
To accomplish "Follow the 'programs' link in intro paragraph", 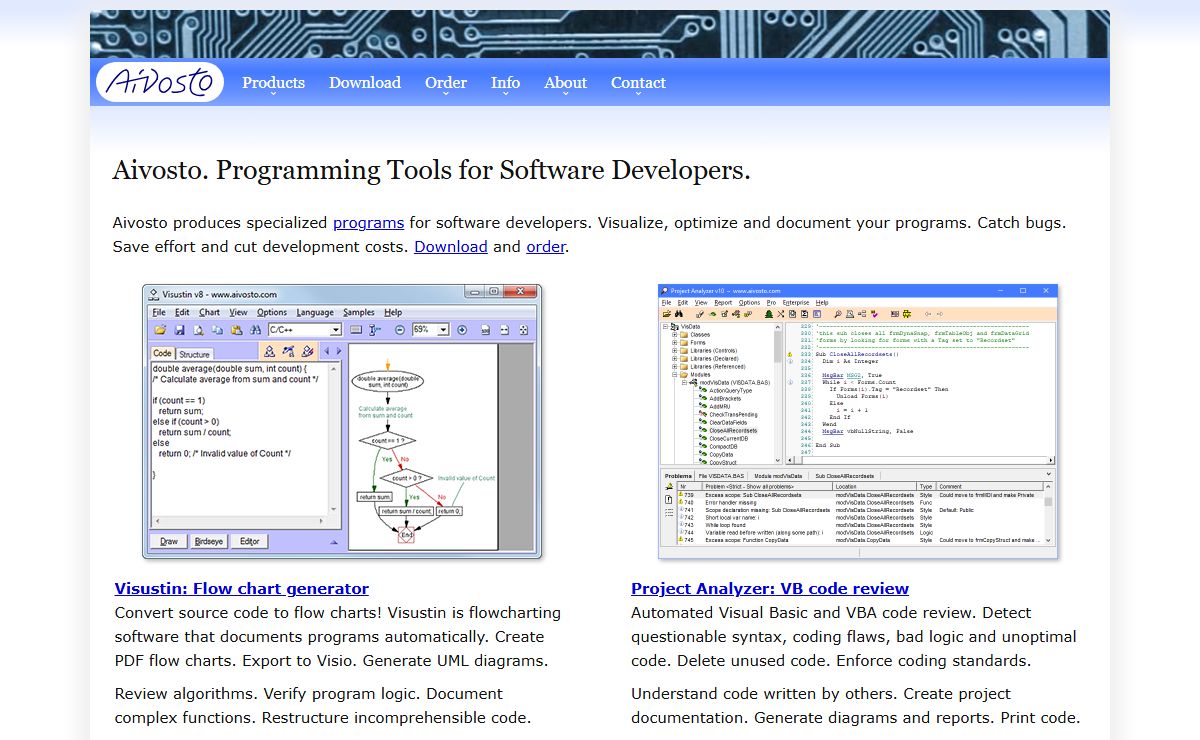I will click(369, 223).
